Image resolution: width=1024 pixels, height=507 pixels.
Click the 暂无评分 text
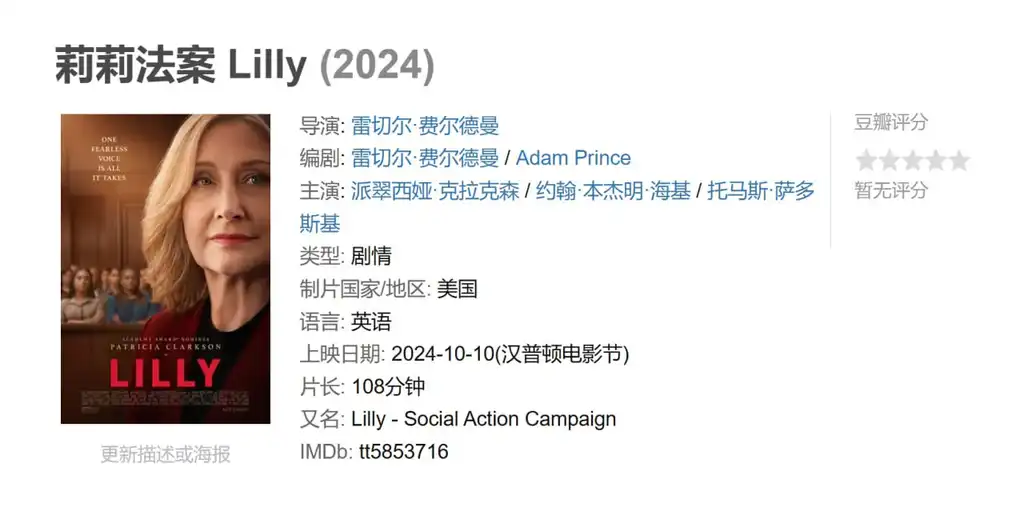(891, 189)
